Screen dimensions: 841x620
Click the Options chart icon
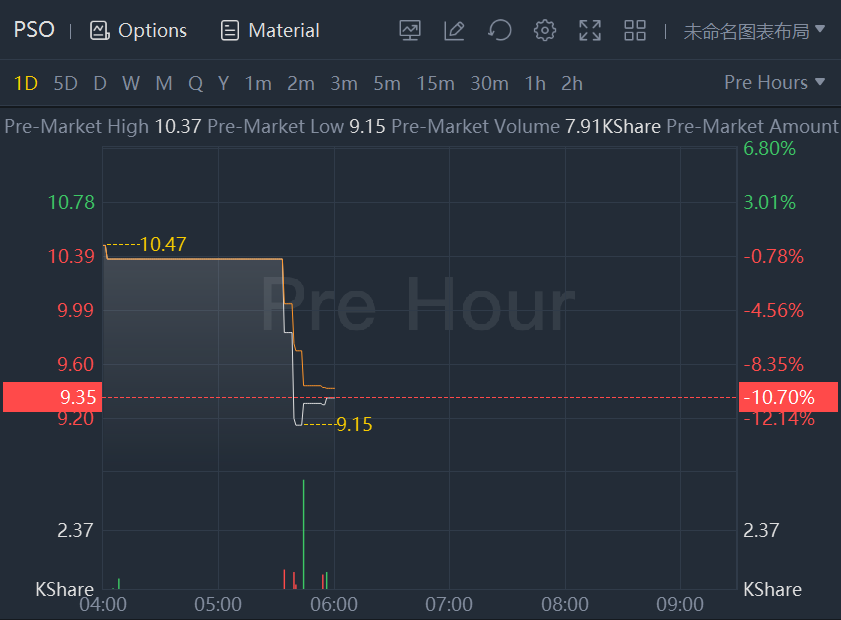(x=99, y=30)
